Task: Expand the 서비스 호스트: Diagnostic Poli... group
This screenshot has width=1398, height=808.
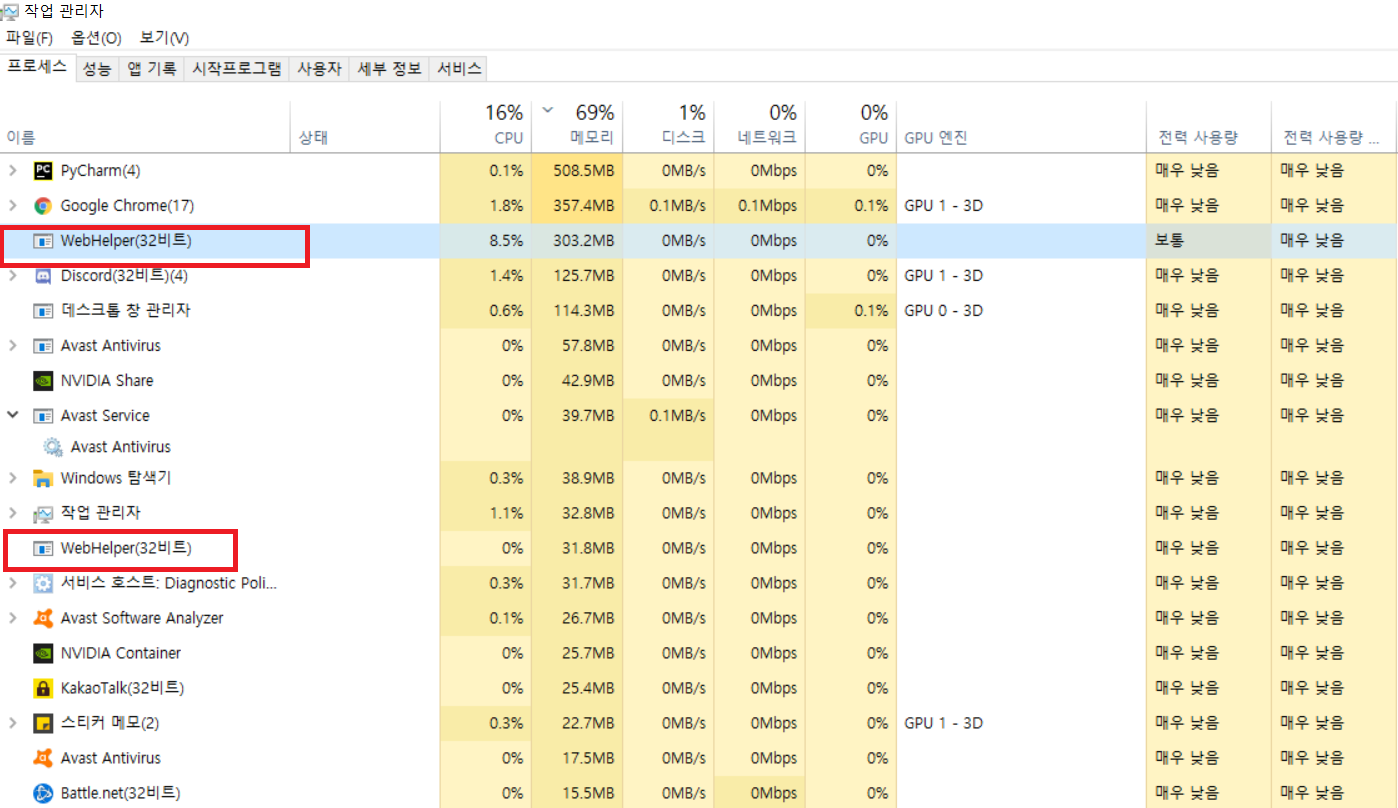Action: 13,583
